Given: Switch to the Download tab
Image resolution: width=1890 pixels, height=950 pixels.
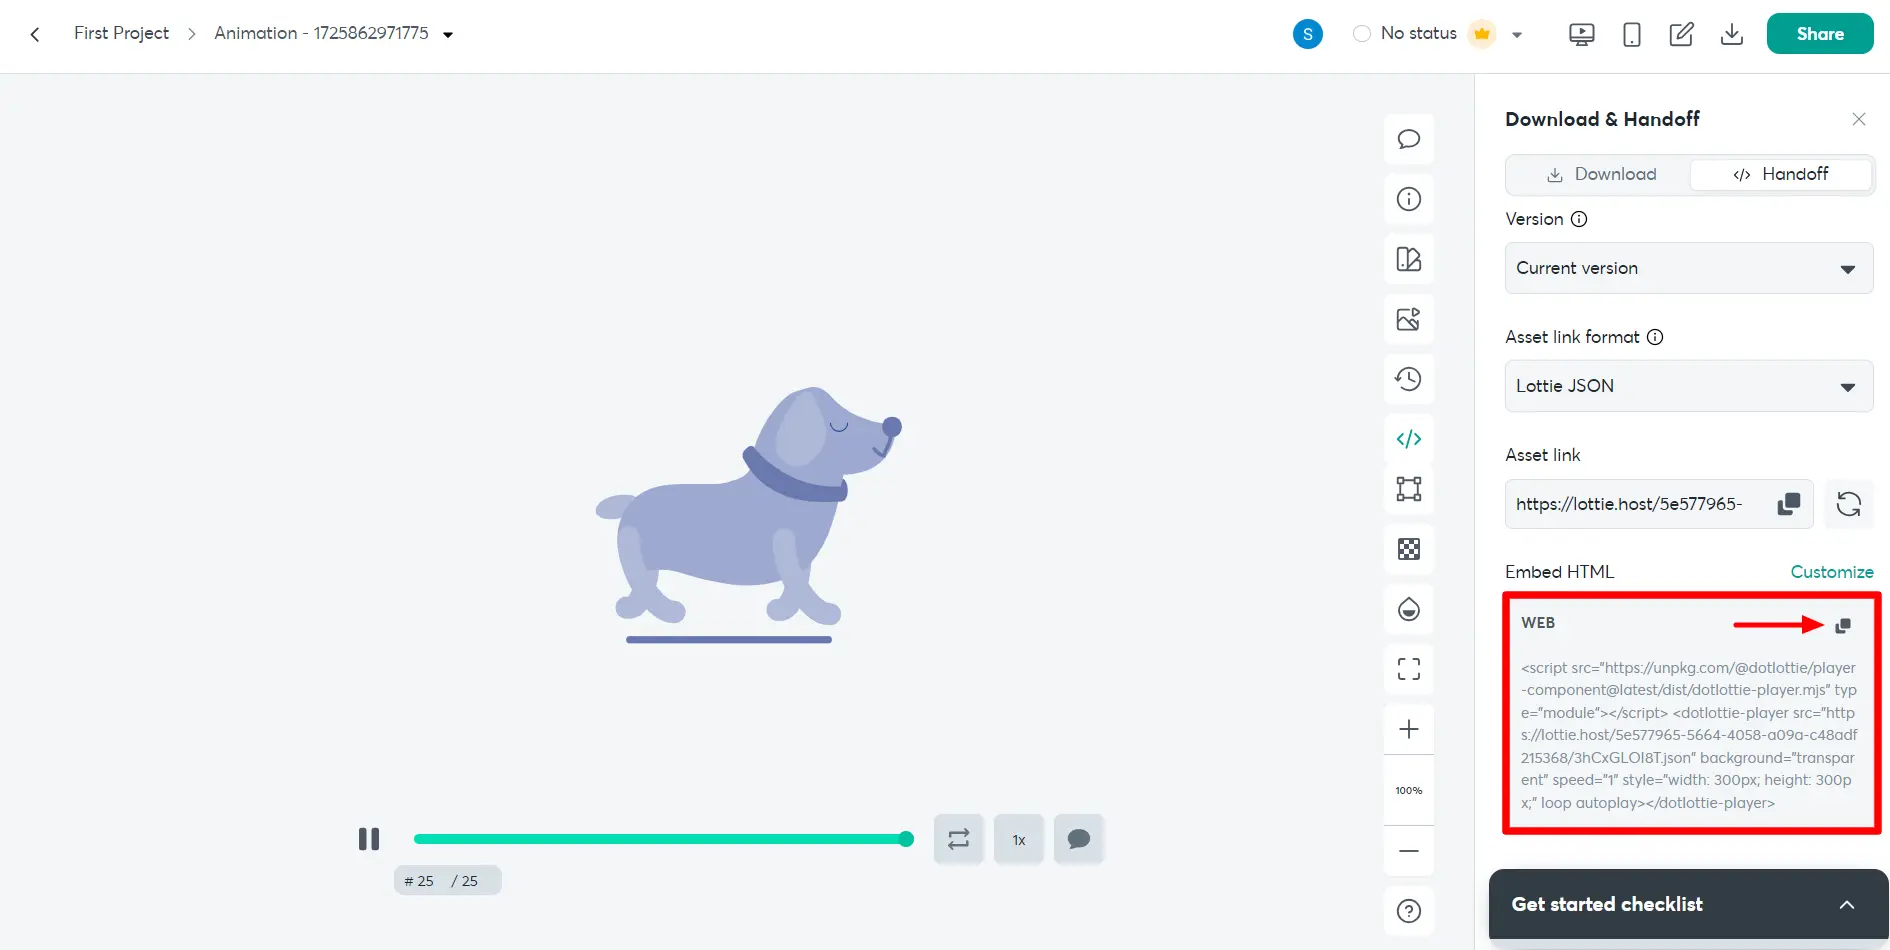Looking at the screenshot, I should (1600, 174).
